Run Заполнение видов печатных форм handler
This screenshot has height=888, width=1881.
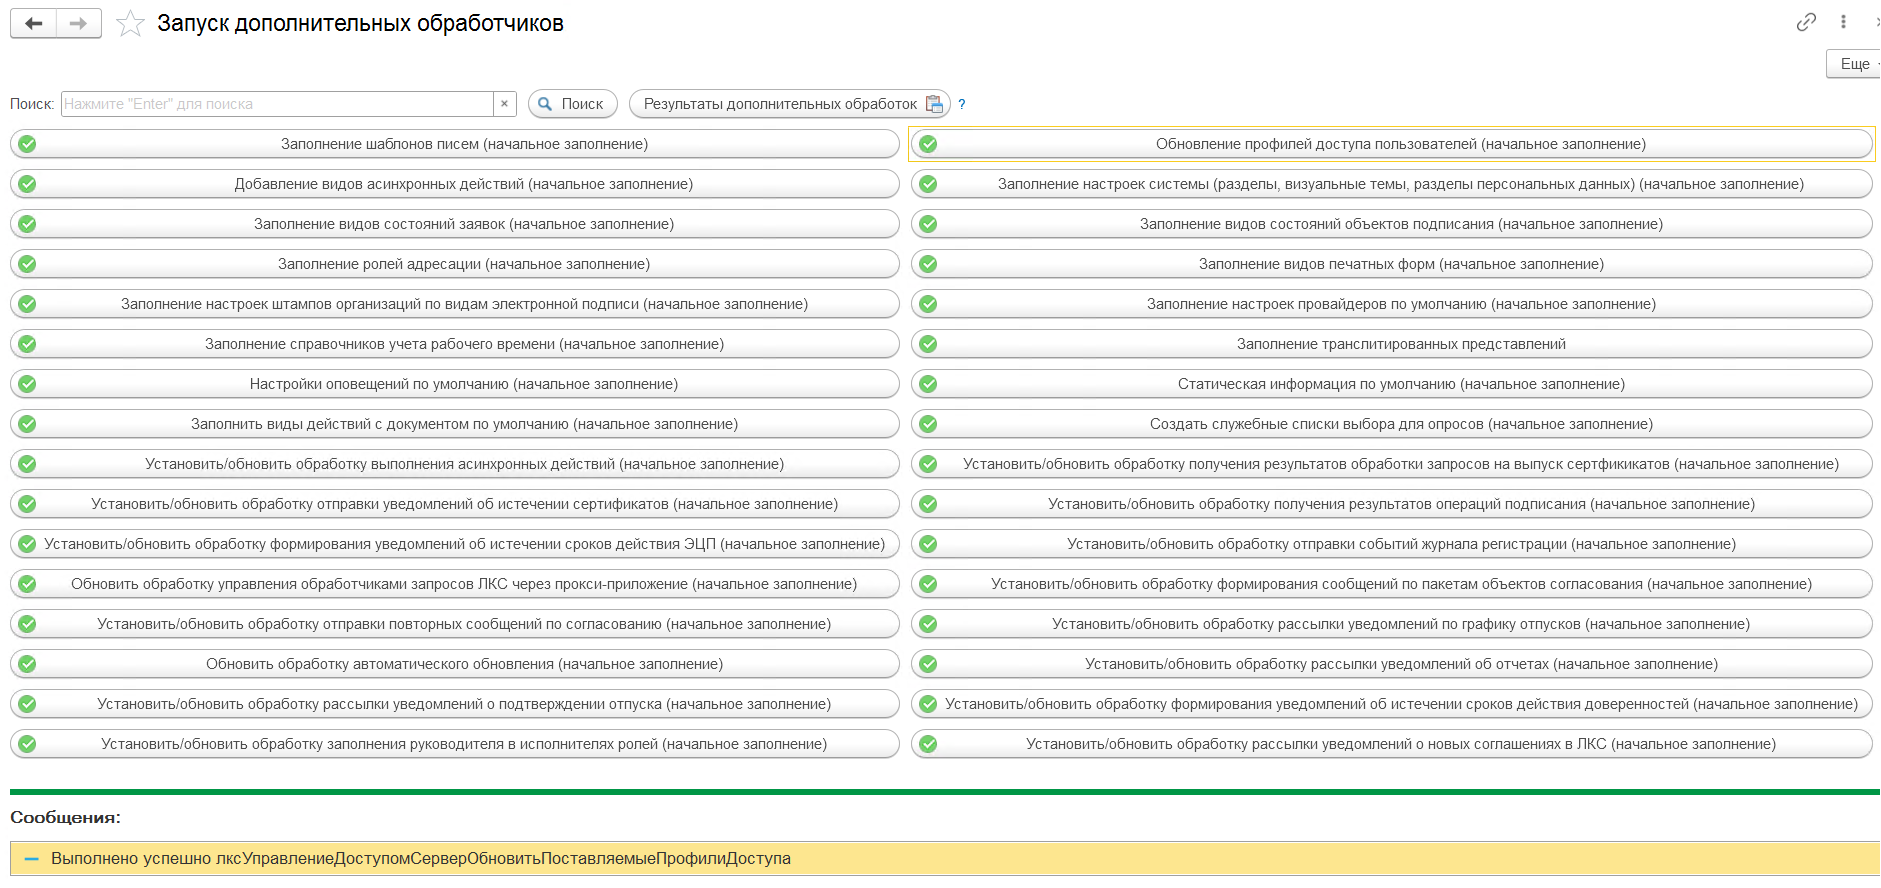pyautogui.click(x=1392, y=264)
